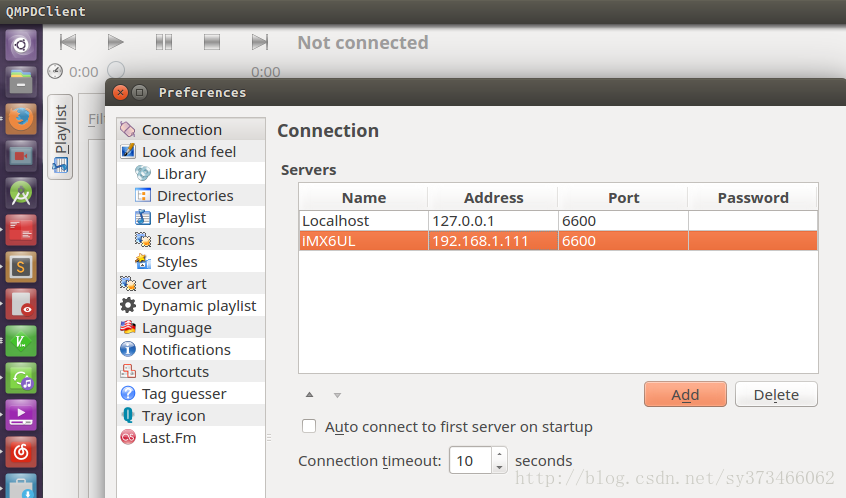Viewport: 846px width, 498px height.
Task: Launch the green Vim editor icon
Action: click(x=21, y=341)
